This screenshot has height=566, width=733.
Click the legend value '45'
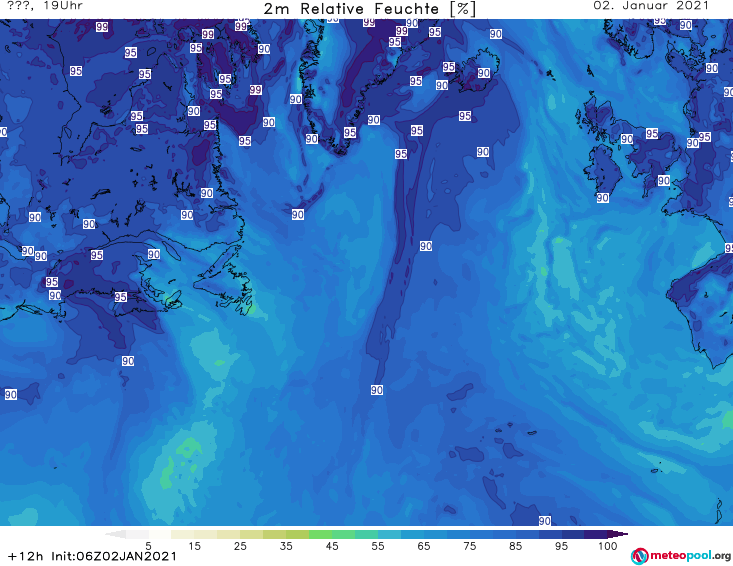[332, 546]
